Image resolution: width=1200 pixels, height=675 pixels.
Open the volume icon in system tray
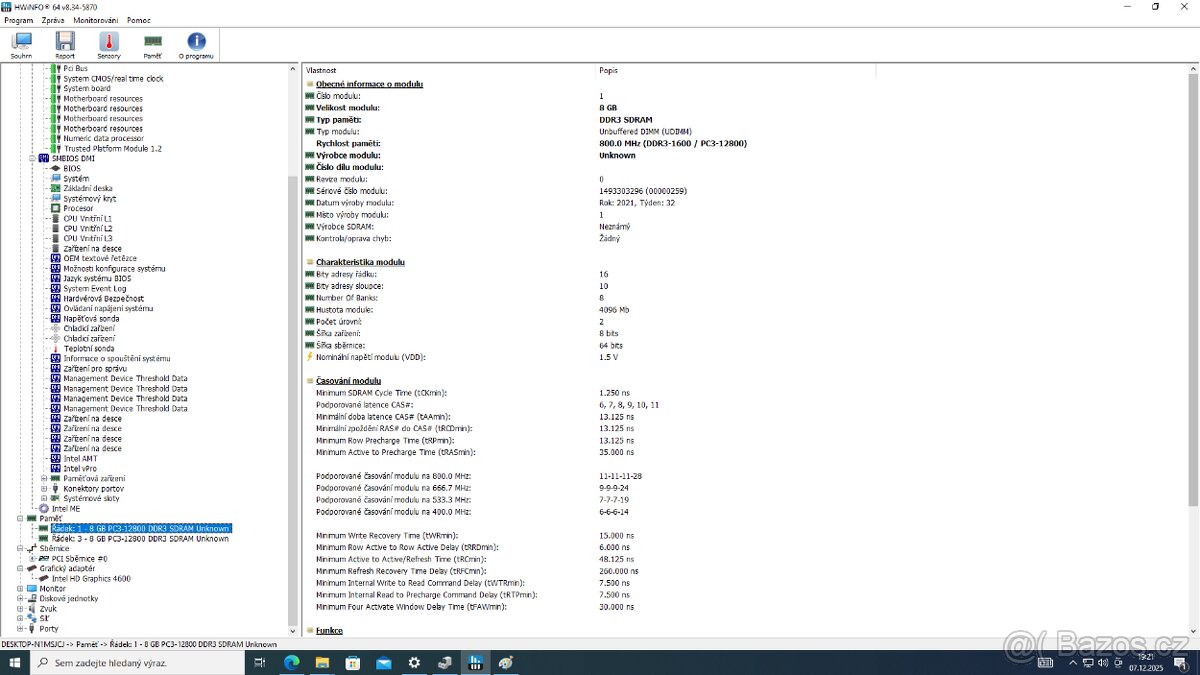(x=1105, y=662)
